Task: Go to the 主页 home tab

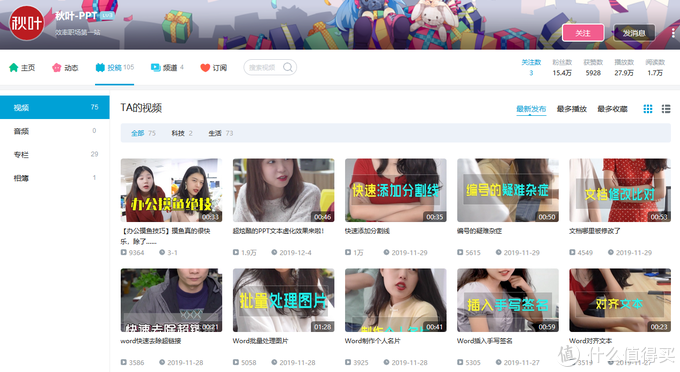Action: coord(22,68)
